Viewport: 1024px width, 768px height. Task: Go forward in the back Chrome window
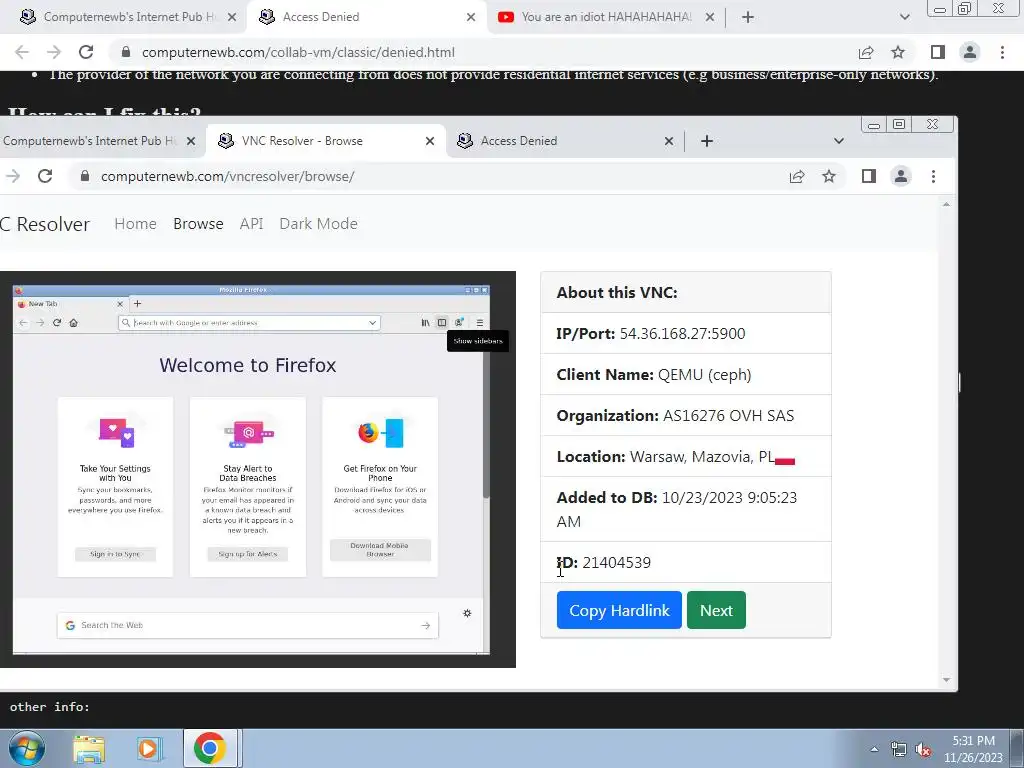[54, 52]
